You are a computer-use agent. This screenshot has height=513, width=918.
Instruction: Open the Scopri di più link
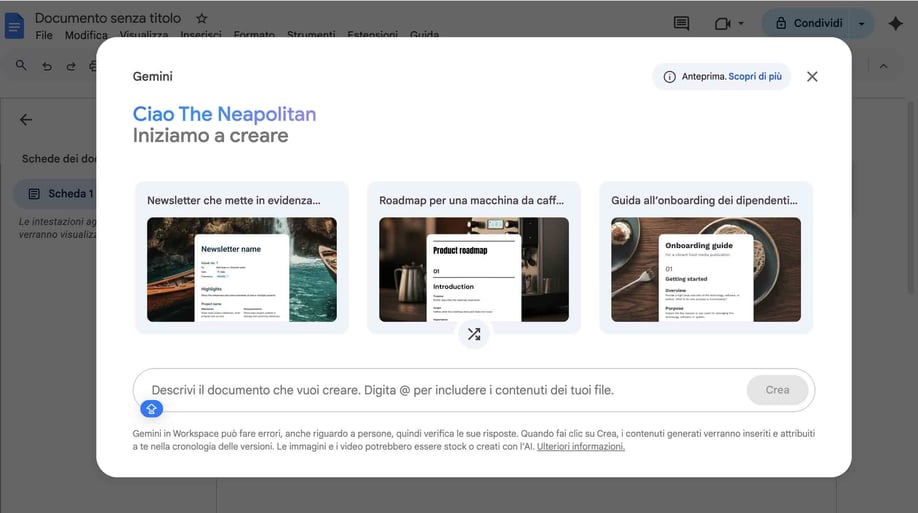[x=755, y=77]
